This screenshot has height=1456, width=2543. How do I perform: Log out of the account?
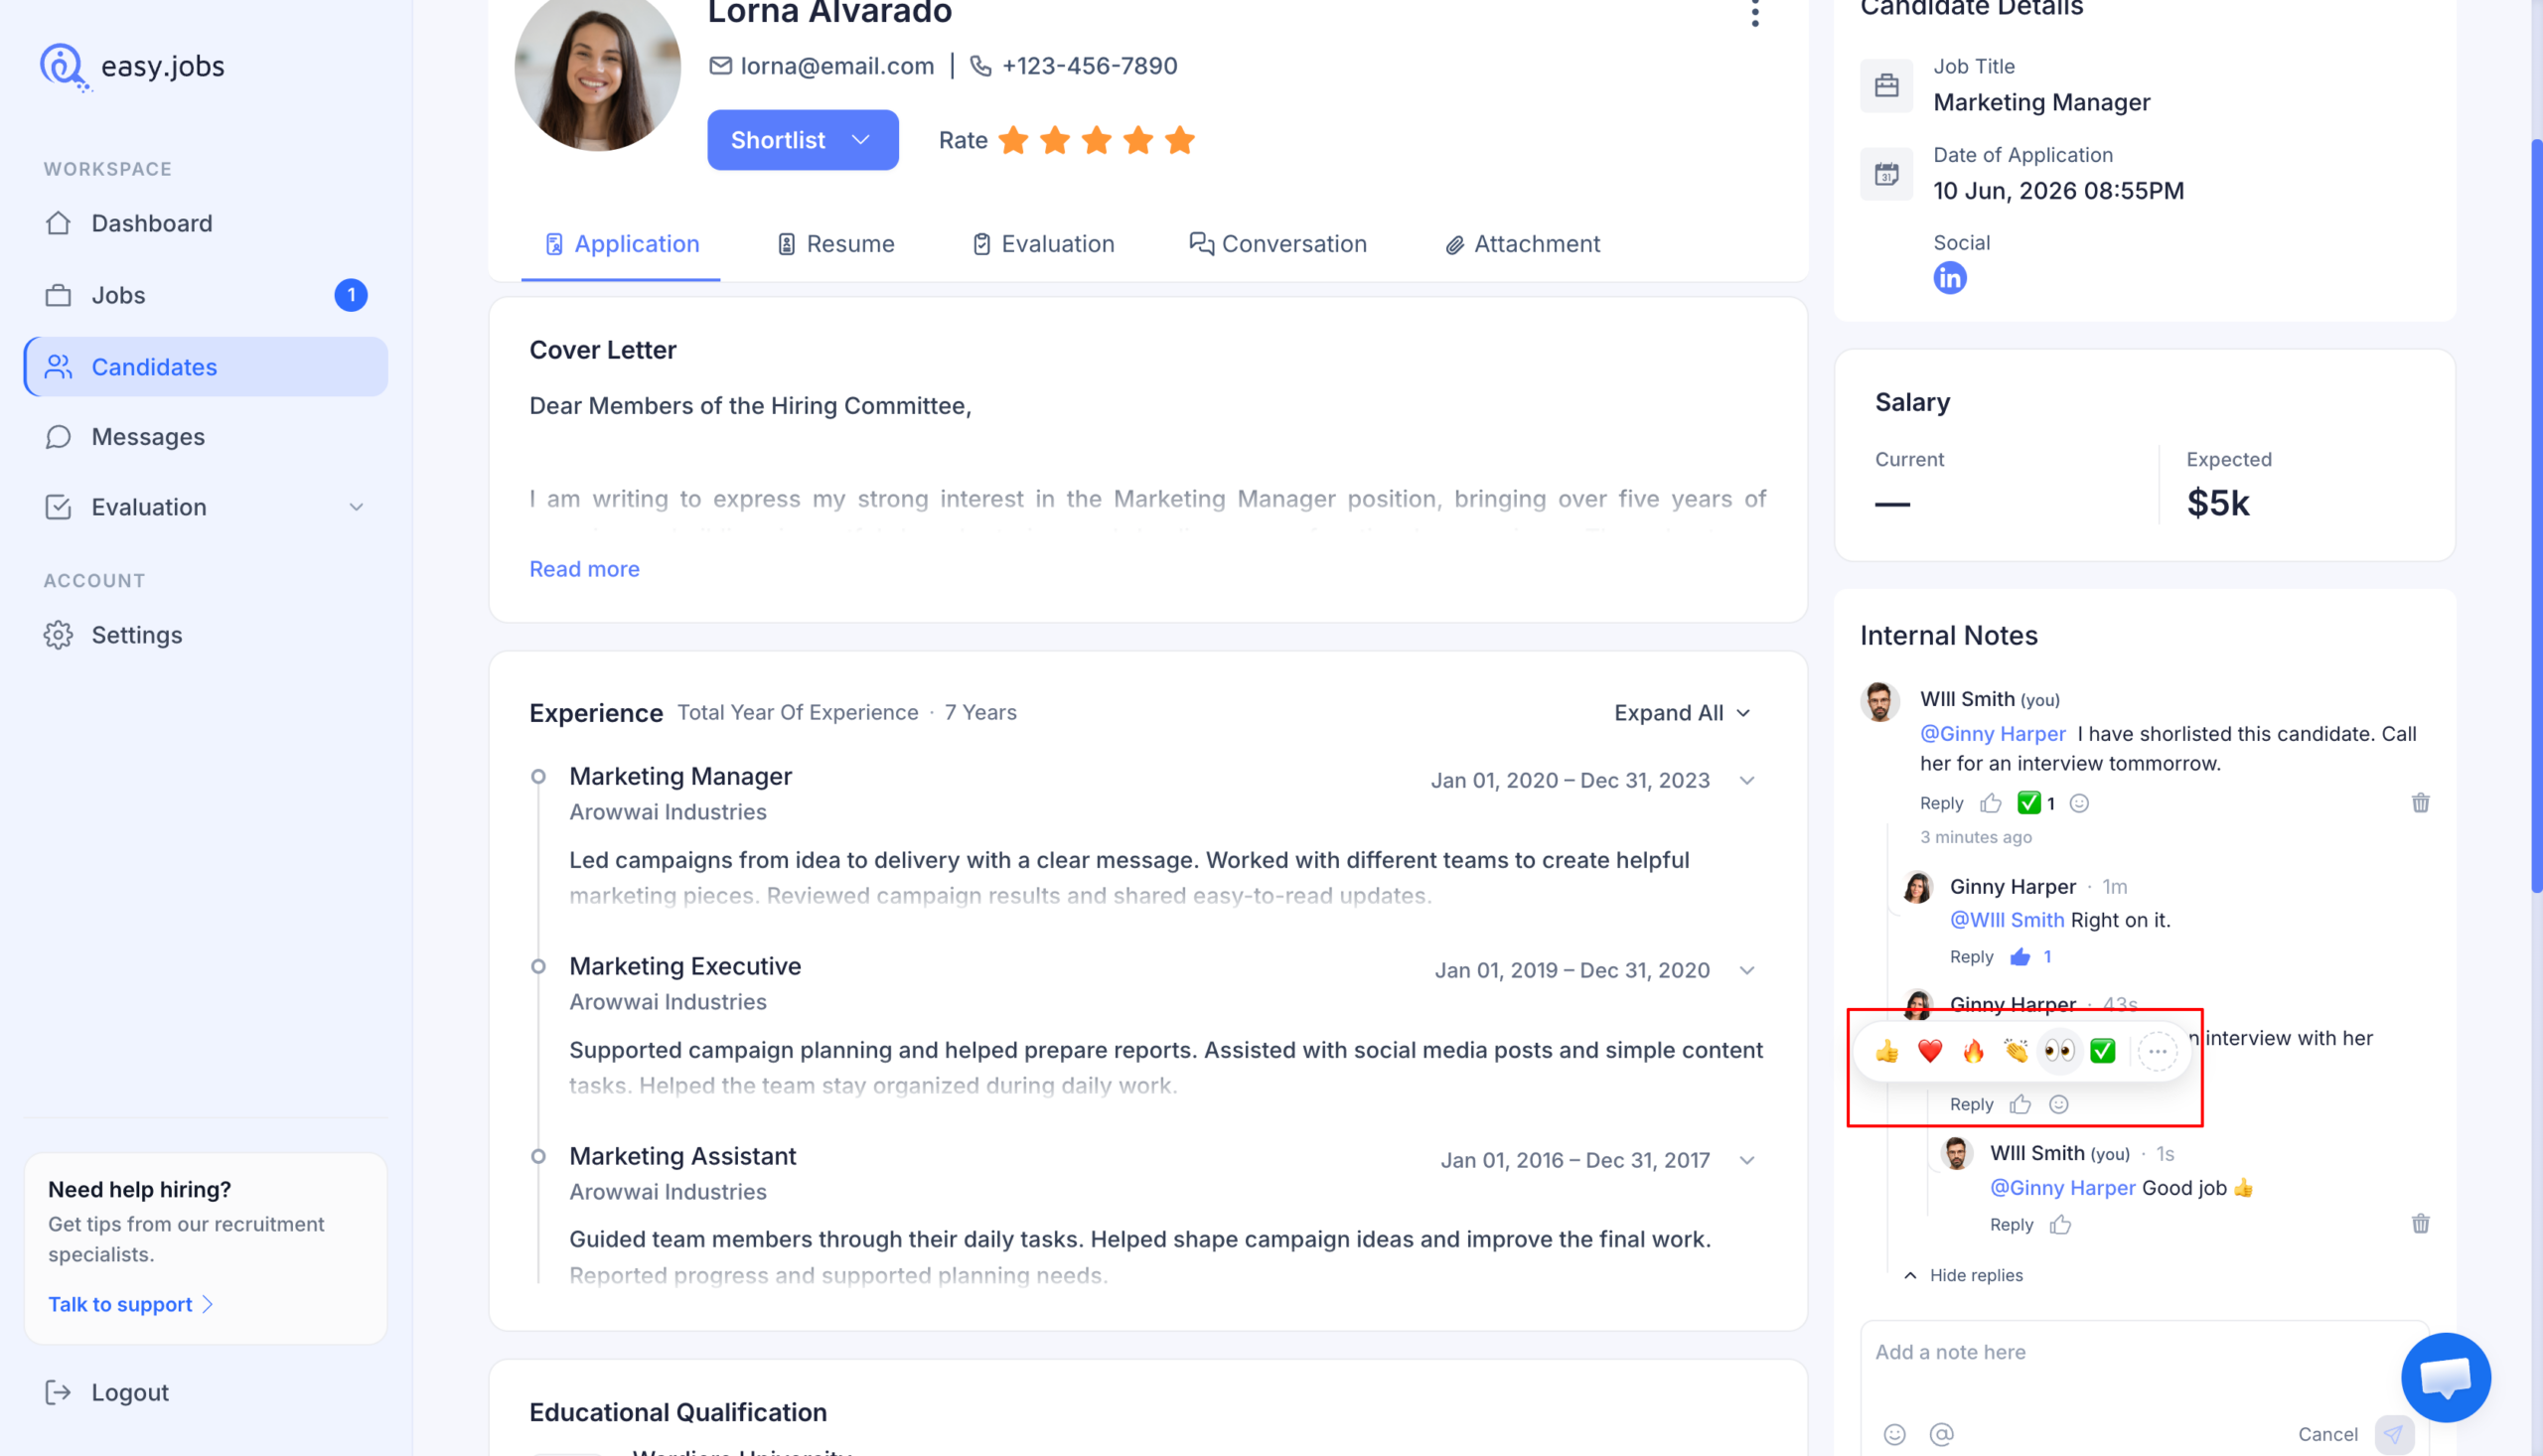coord(107,1392)
